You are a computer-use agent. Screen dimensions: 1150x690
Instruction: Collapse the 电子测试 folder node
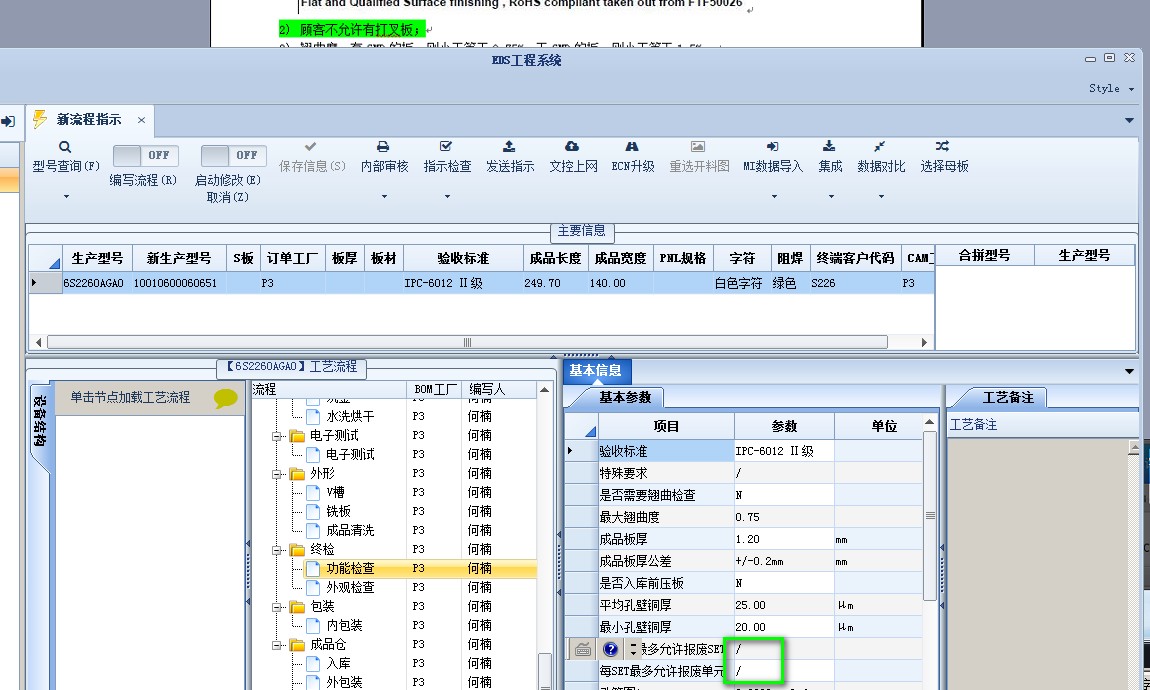tap(278, 436)
